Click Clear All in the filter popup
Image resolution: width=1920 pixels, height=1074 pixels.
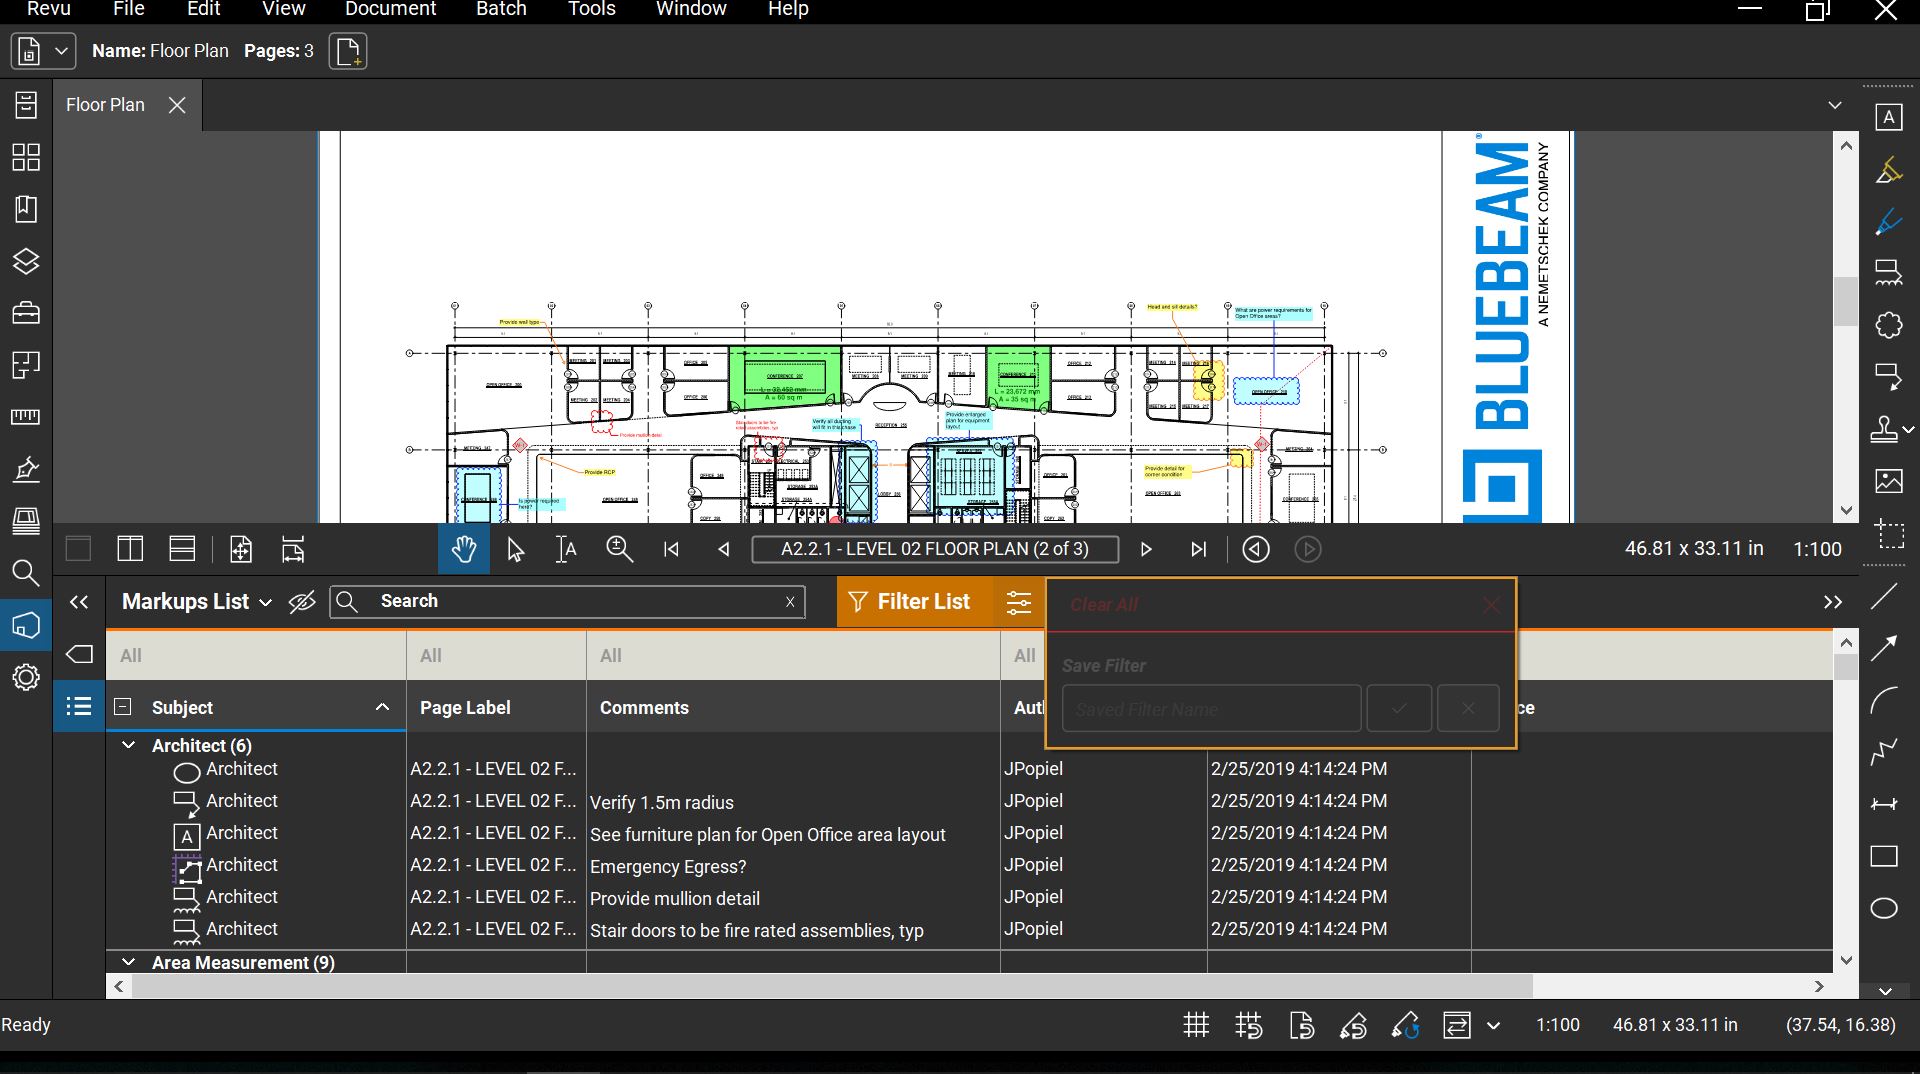(1103, 604)
